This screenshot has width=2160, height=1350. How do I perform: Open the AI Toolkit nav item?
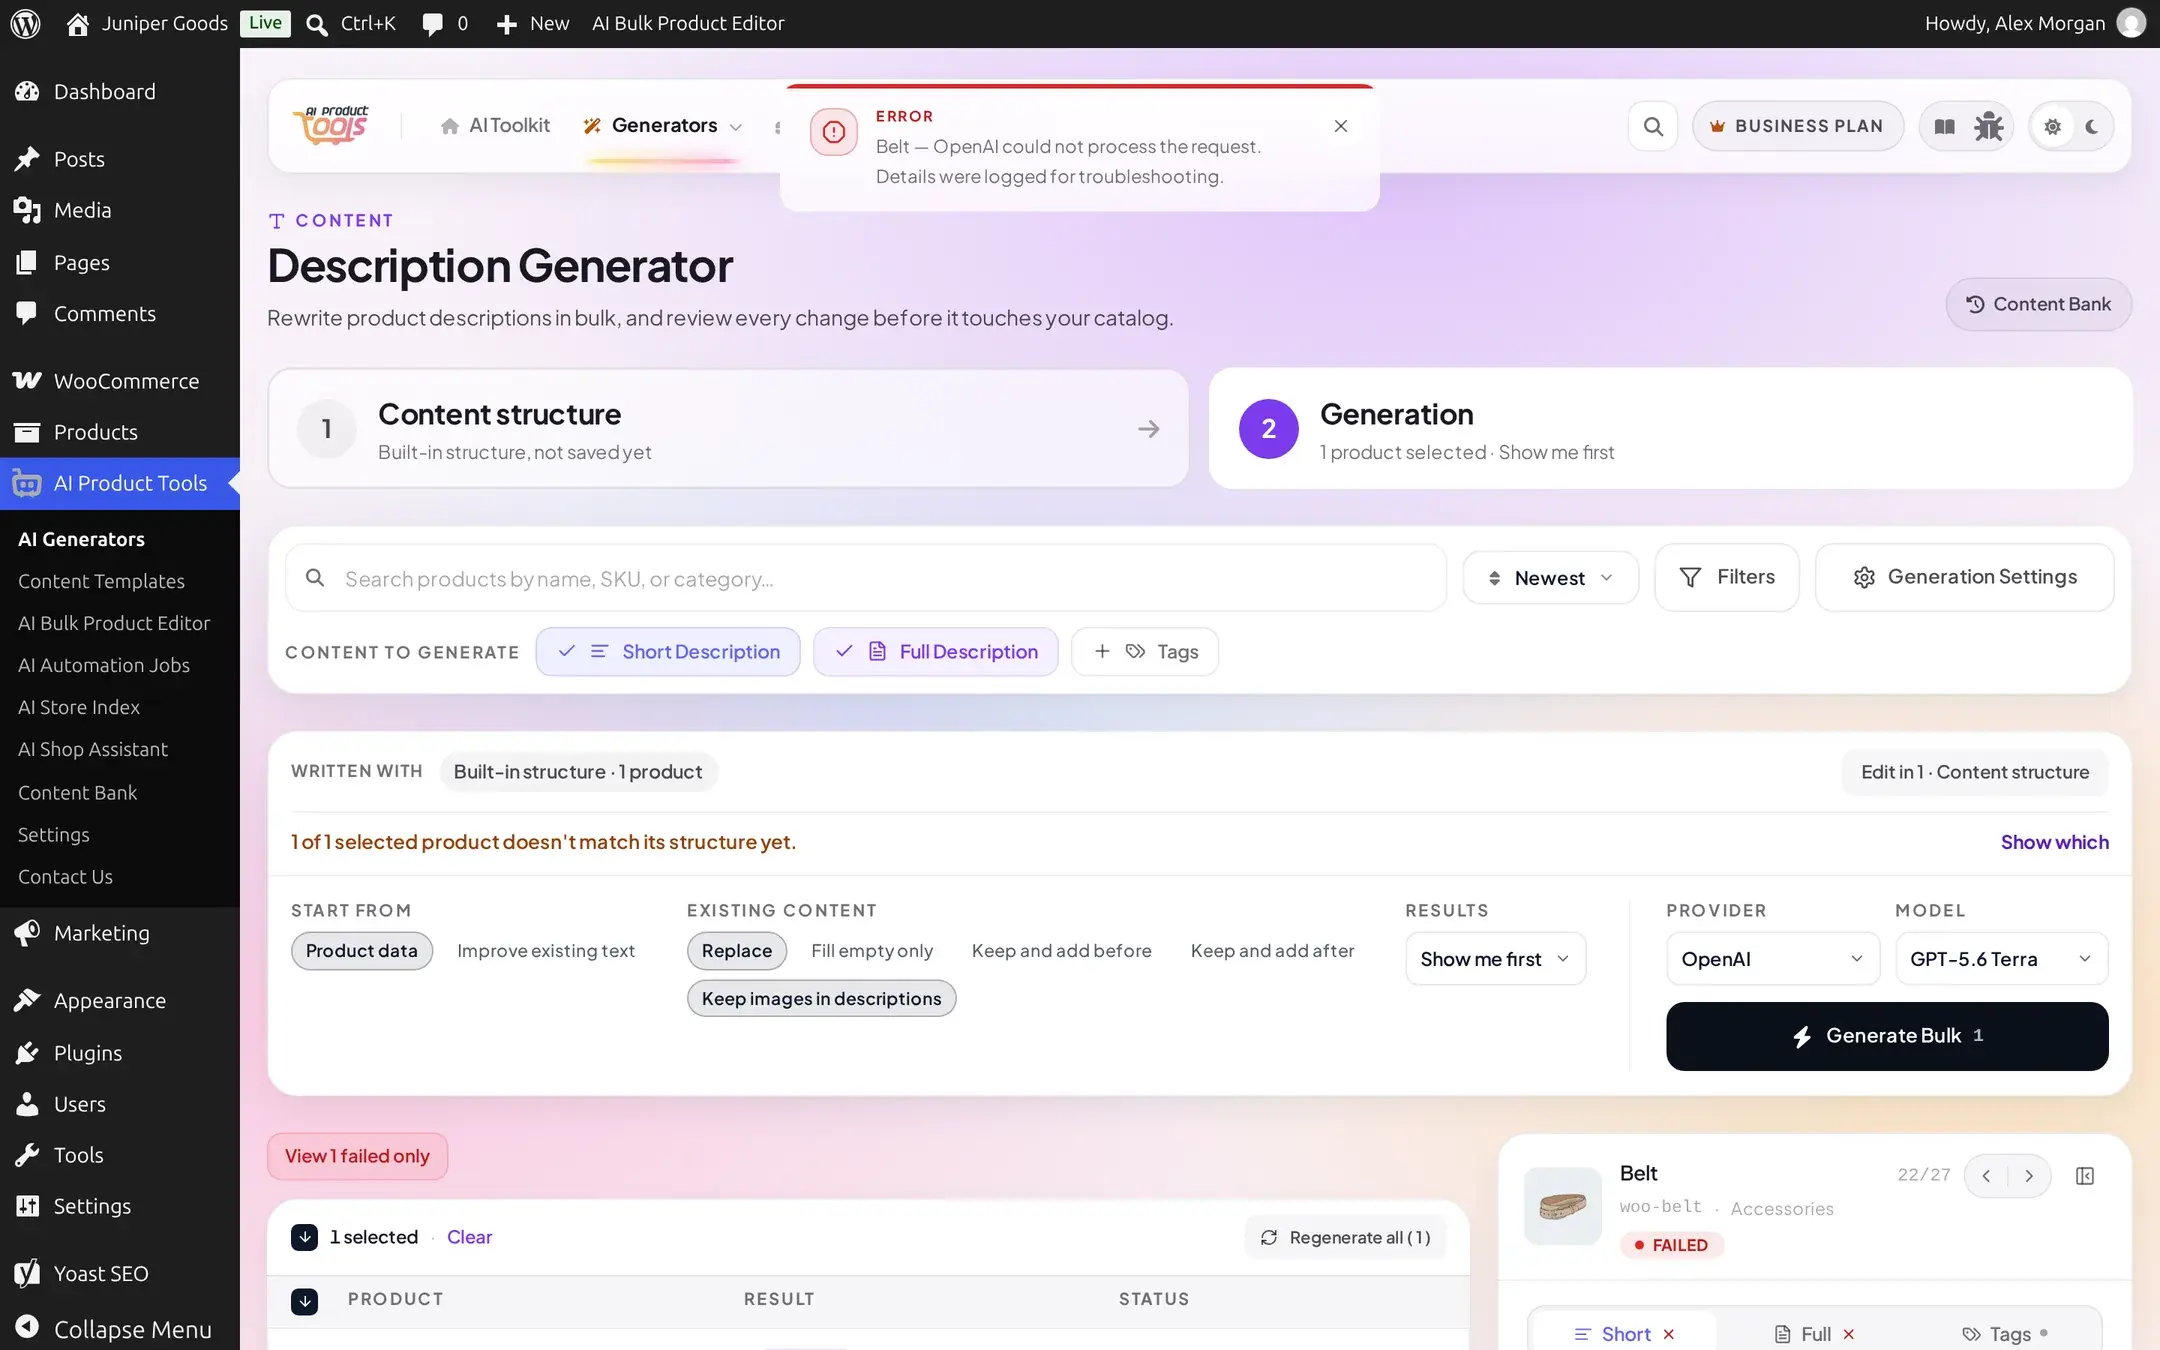(x=495, y=126)
